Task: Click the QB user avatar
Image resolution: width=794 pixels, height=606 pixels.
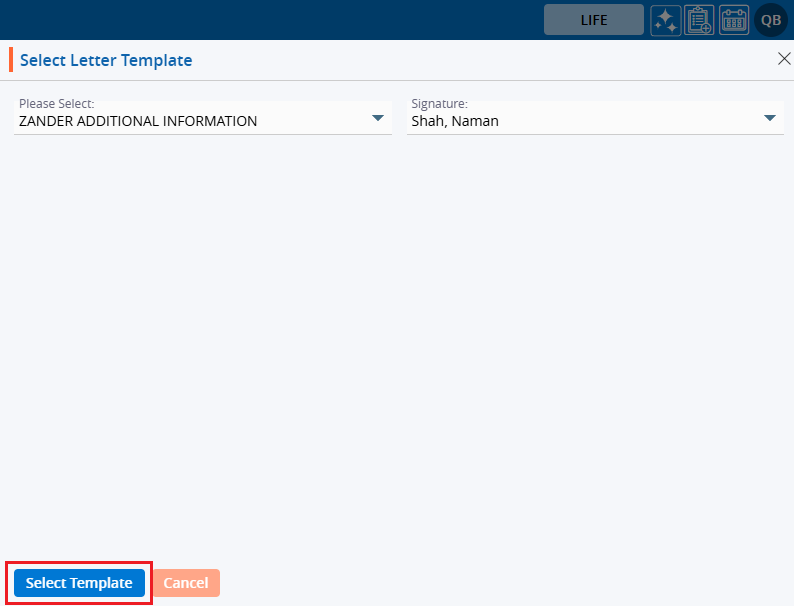Action: [771, 20]
